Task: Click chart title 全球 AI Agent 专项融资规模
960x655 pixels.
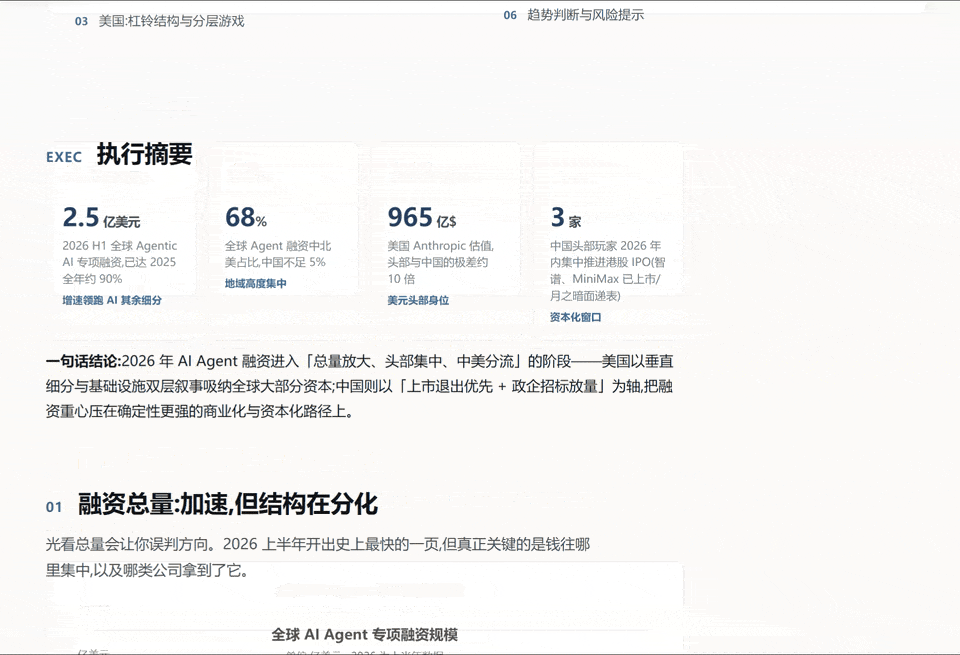Action: pyautogui.click(x=364, y=635)
